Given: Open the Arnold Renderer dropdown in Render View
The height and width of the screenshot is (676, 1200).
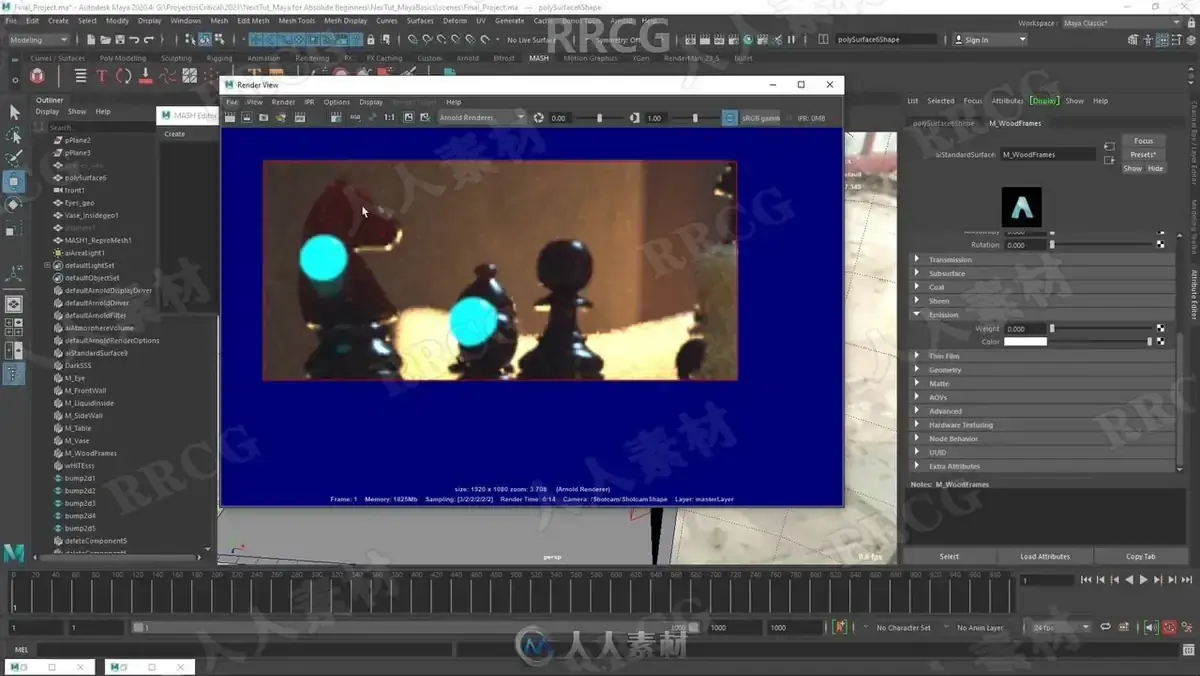Looking at the screenshot, I should click(482, 118).
